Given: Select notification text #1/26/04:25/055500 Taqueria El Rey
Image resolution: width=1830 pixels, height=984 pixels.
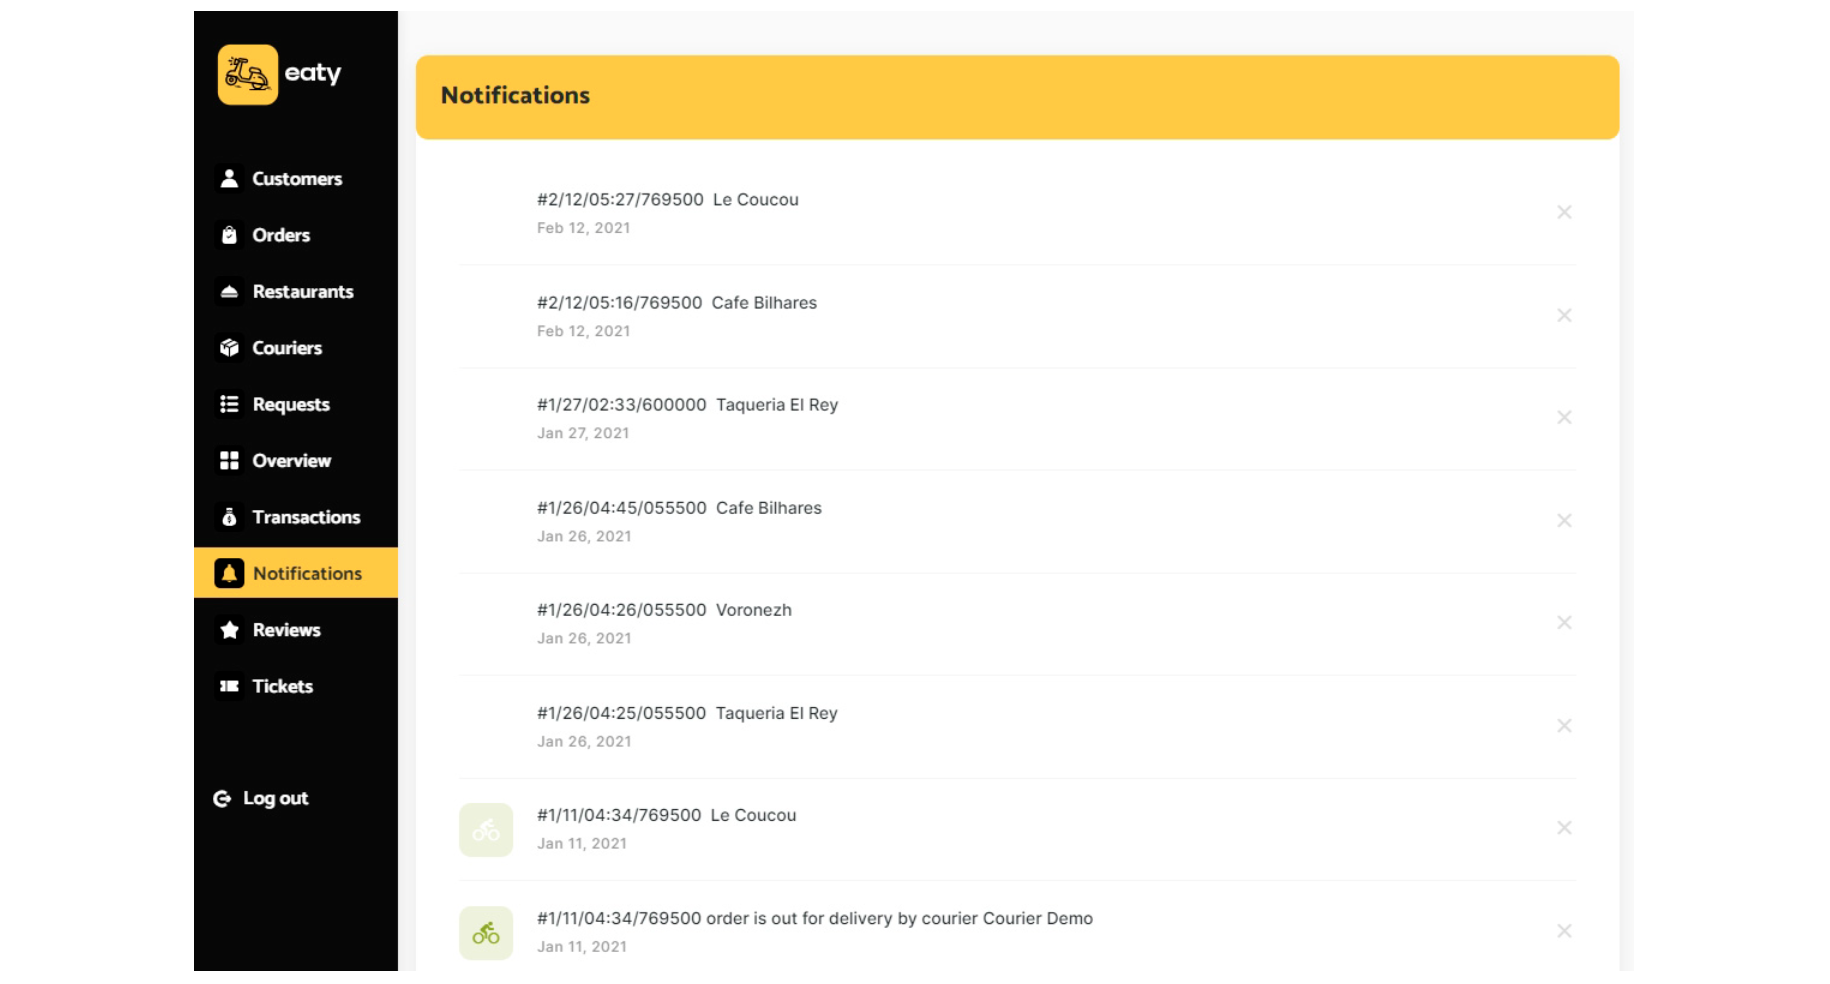Looking at the screenshot, I should point(687,713).
